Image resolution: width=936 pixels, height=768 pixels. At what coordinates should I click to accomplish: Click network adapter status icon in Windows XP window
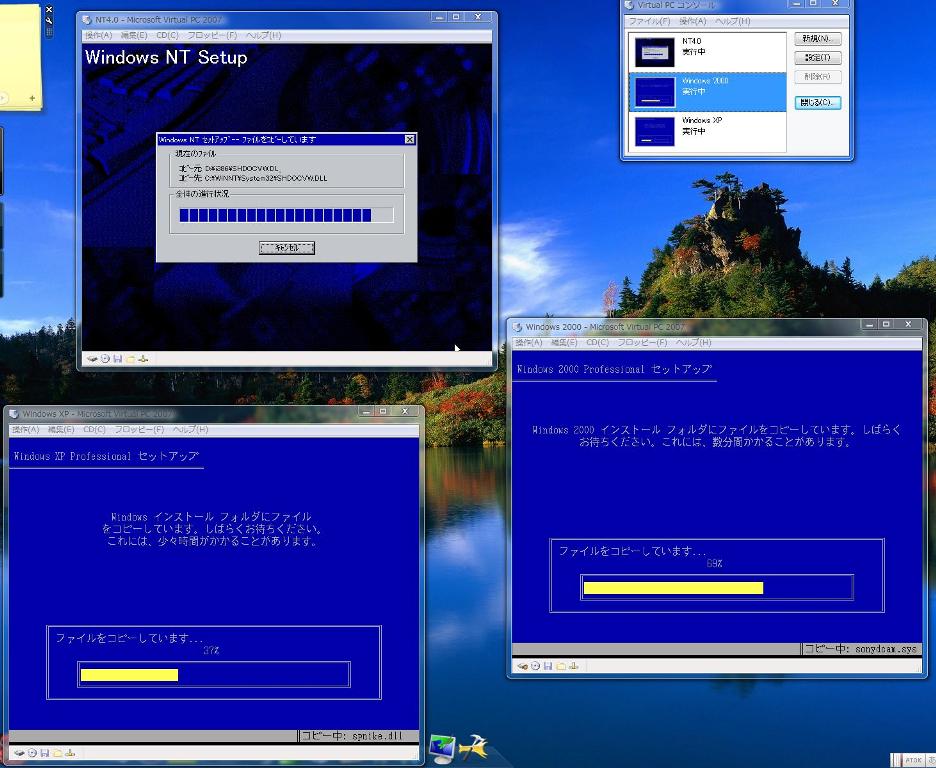point(70,753)
